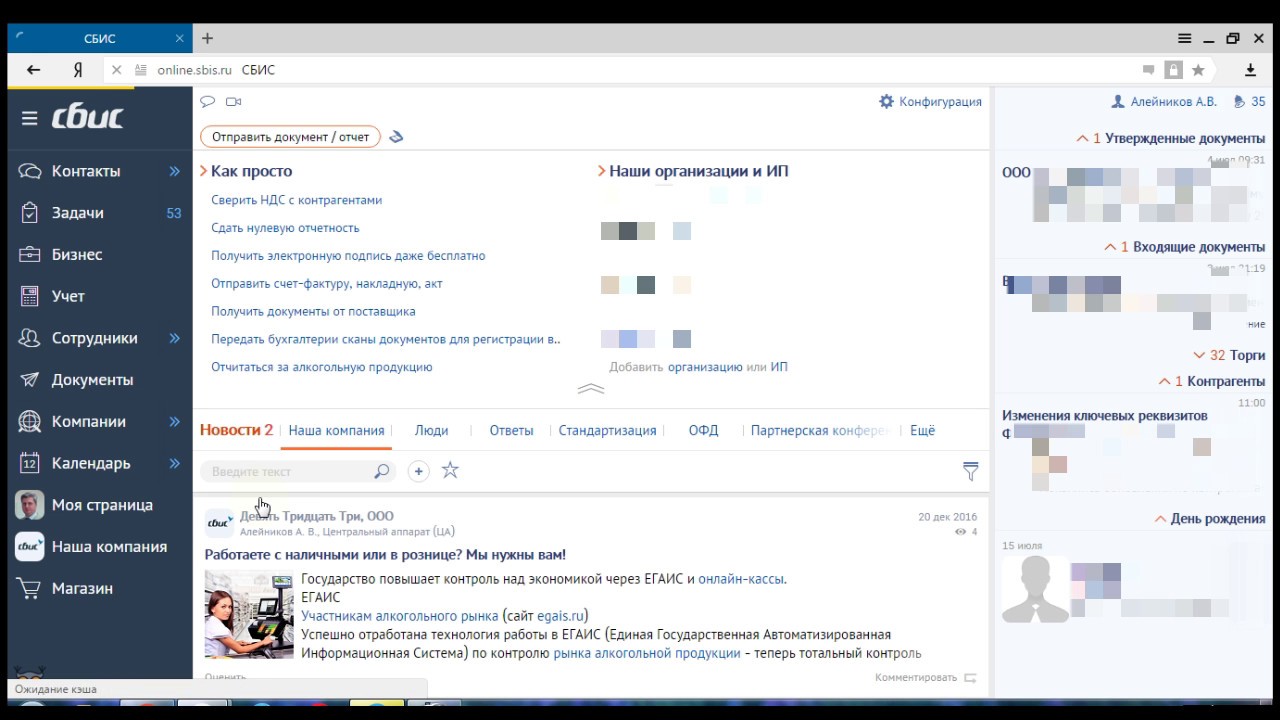Expand the Календарь submenu arrows

click(174, 463)
